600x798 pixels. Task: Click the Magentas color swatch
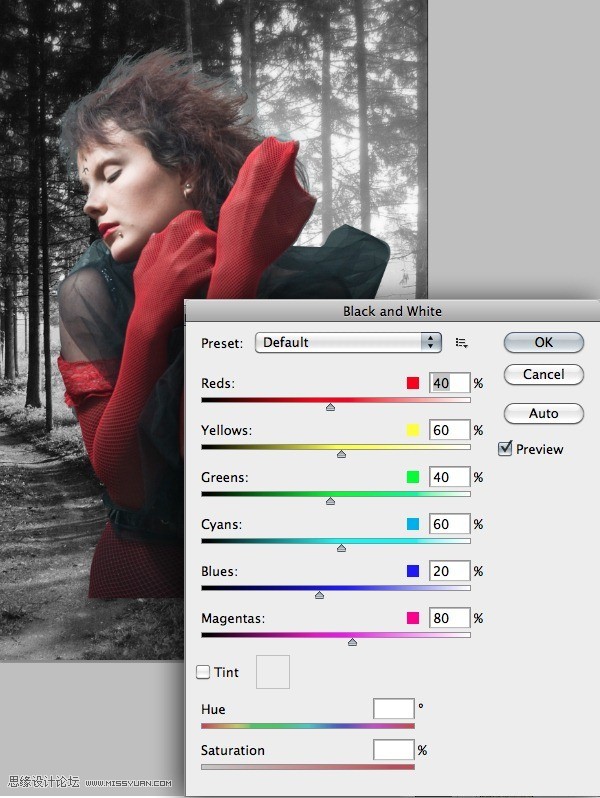pyautogui.click(x=413, y=618)
